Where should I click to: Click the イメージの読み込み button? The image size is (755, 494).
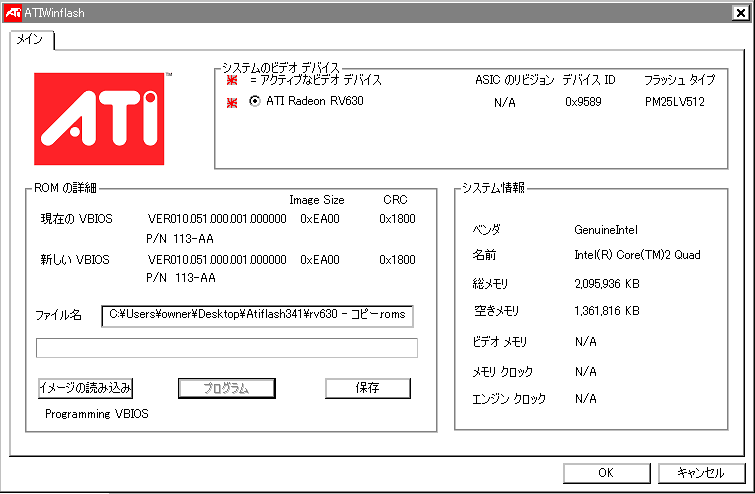(x=85, y=388)
